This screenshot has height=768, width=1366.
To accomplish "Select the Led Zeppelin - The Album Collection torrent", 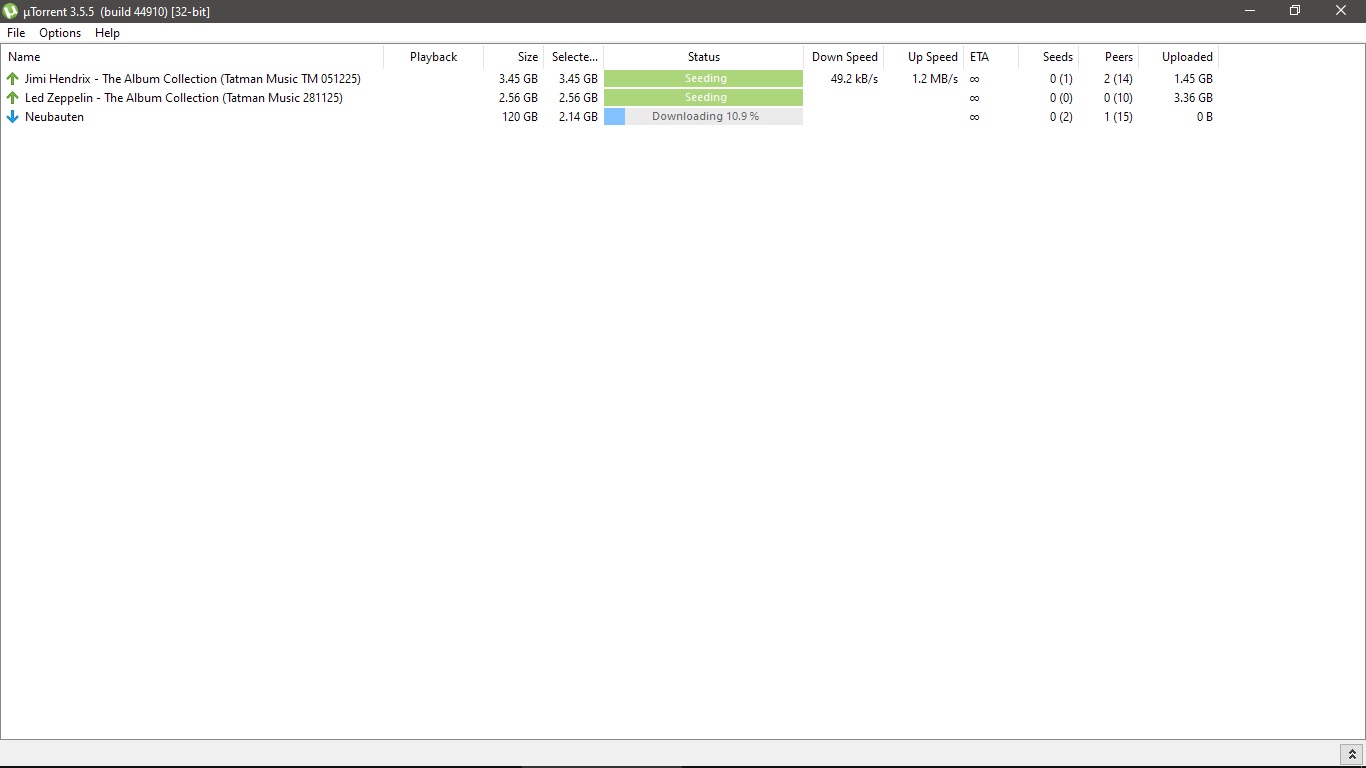I will [x=183, y=97].
